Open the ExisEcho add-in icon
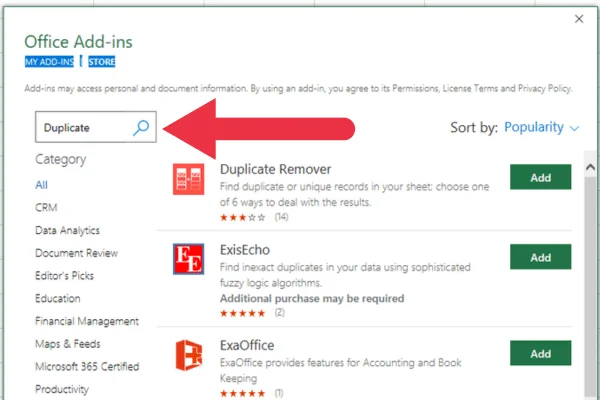This screenshot has height=400, width=600. coord(188,259)
